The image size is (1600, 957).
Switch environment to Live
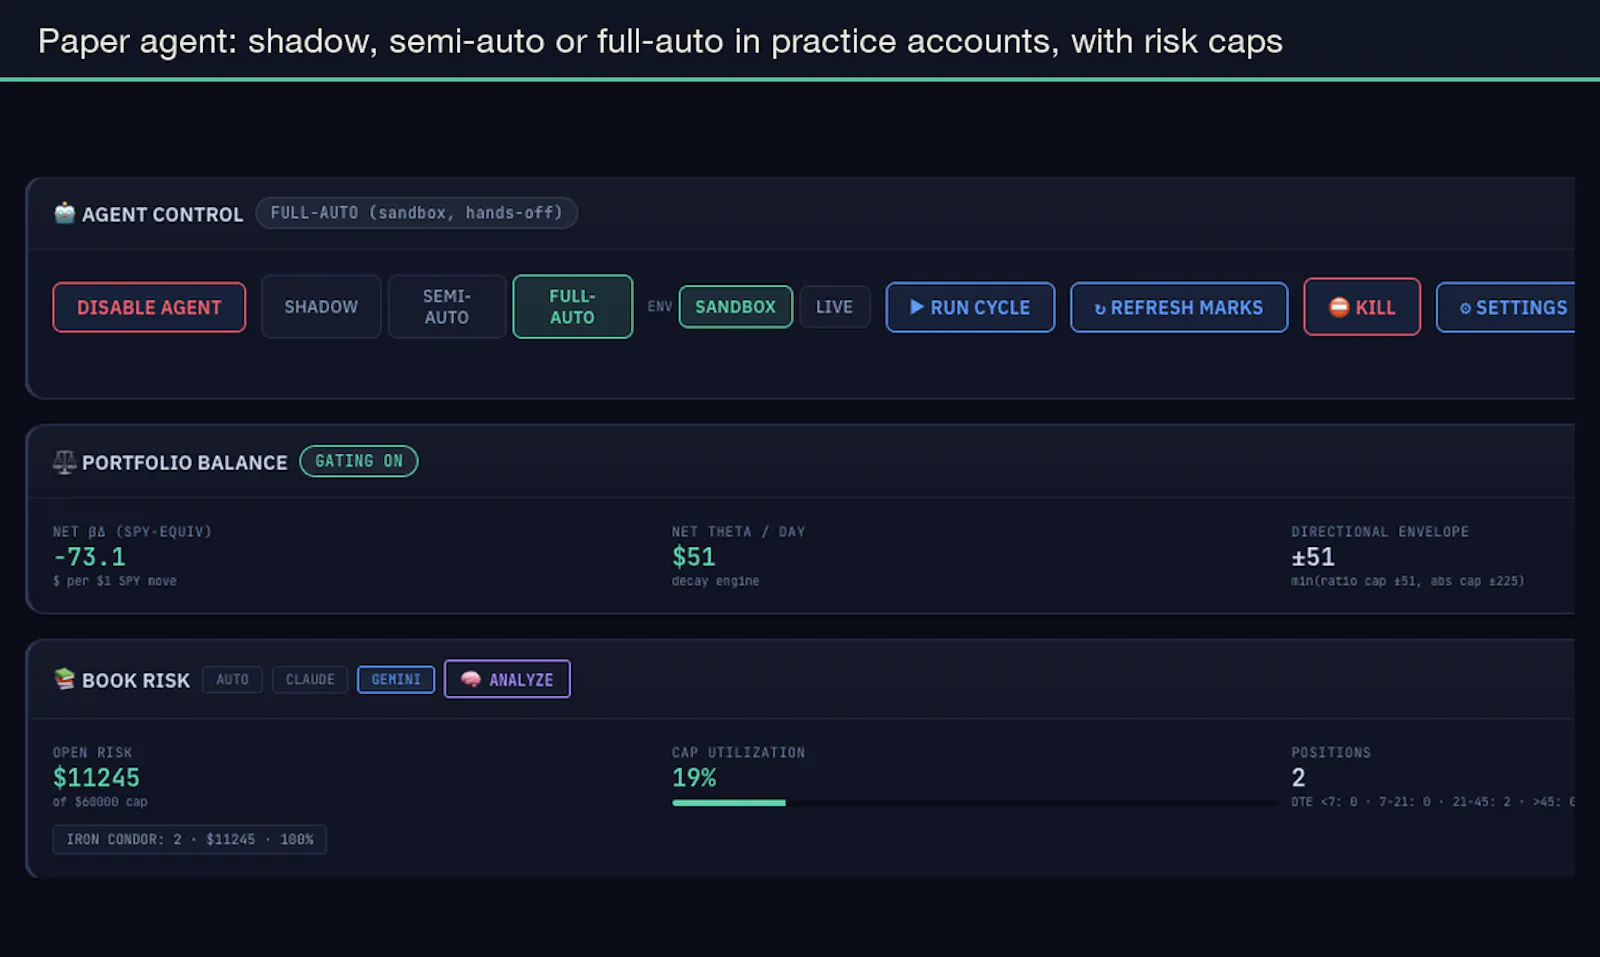(x=834, y=307)
